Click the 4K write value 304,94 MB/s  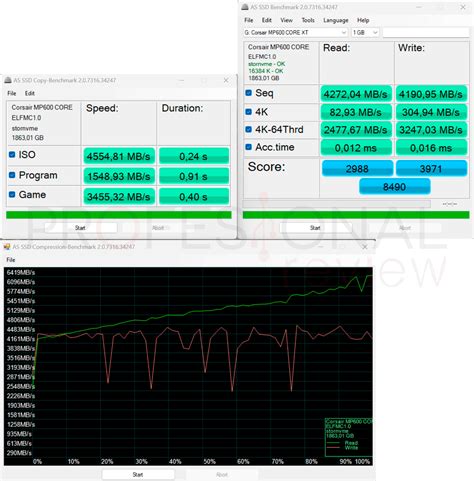tap(431, 112)
